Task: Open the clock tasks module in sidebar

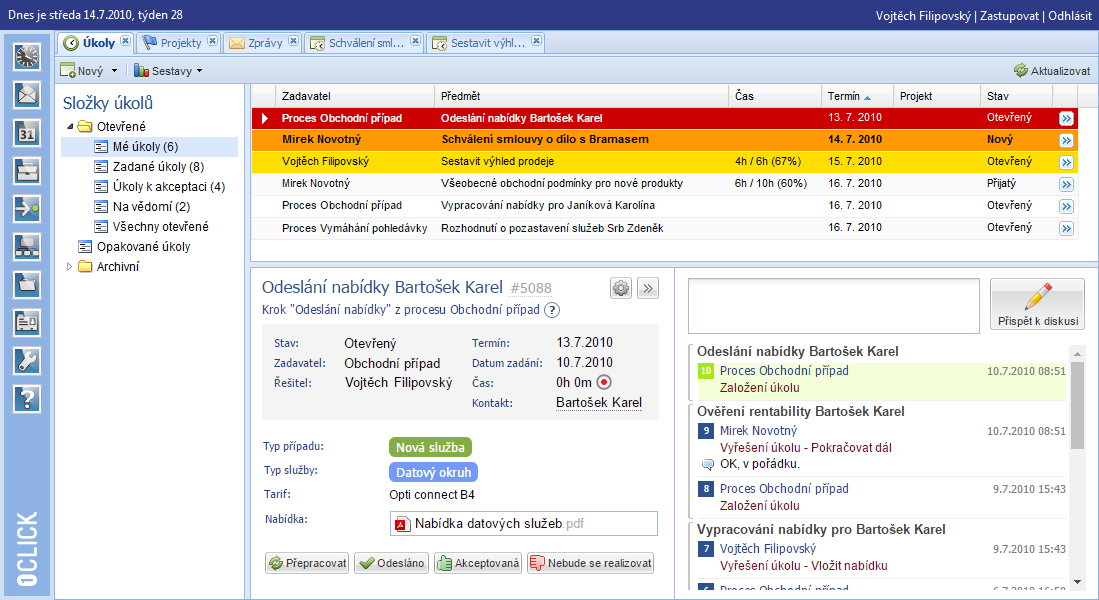Action: click(x=27, y=57)
